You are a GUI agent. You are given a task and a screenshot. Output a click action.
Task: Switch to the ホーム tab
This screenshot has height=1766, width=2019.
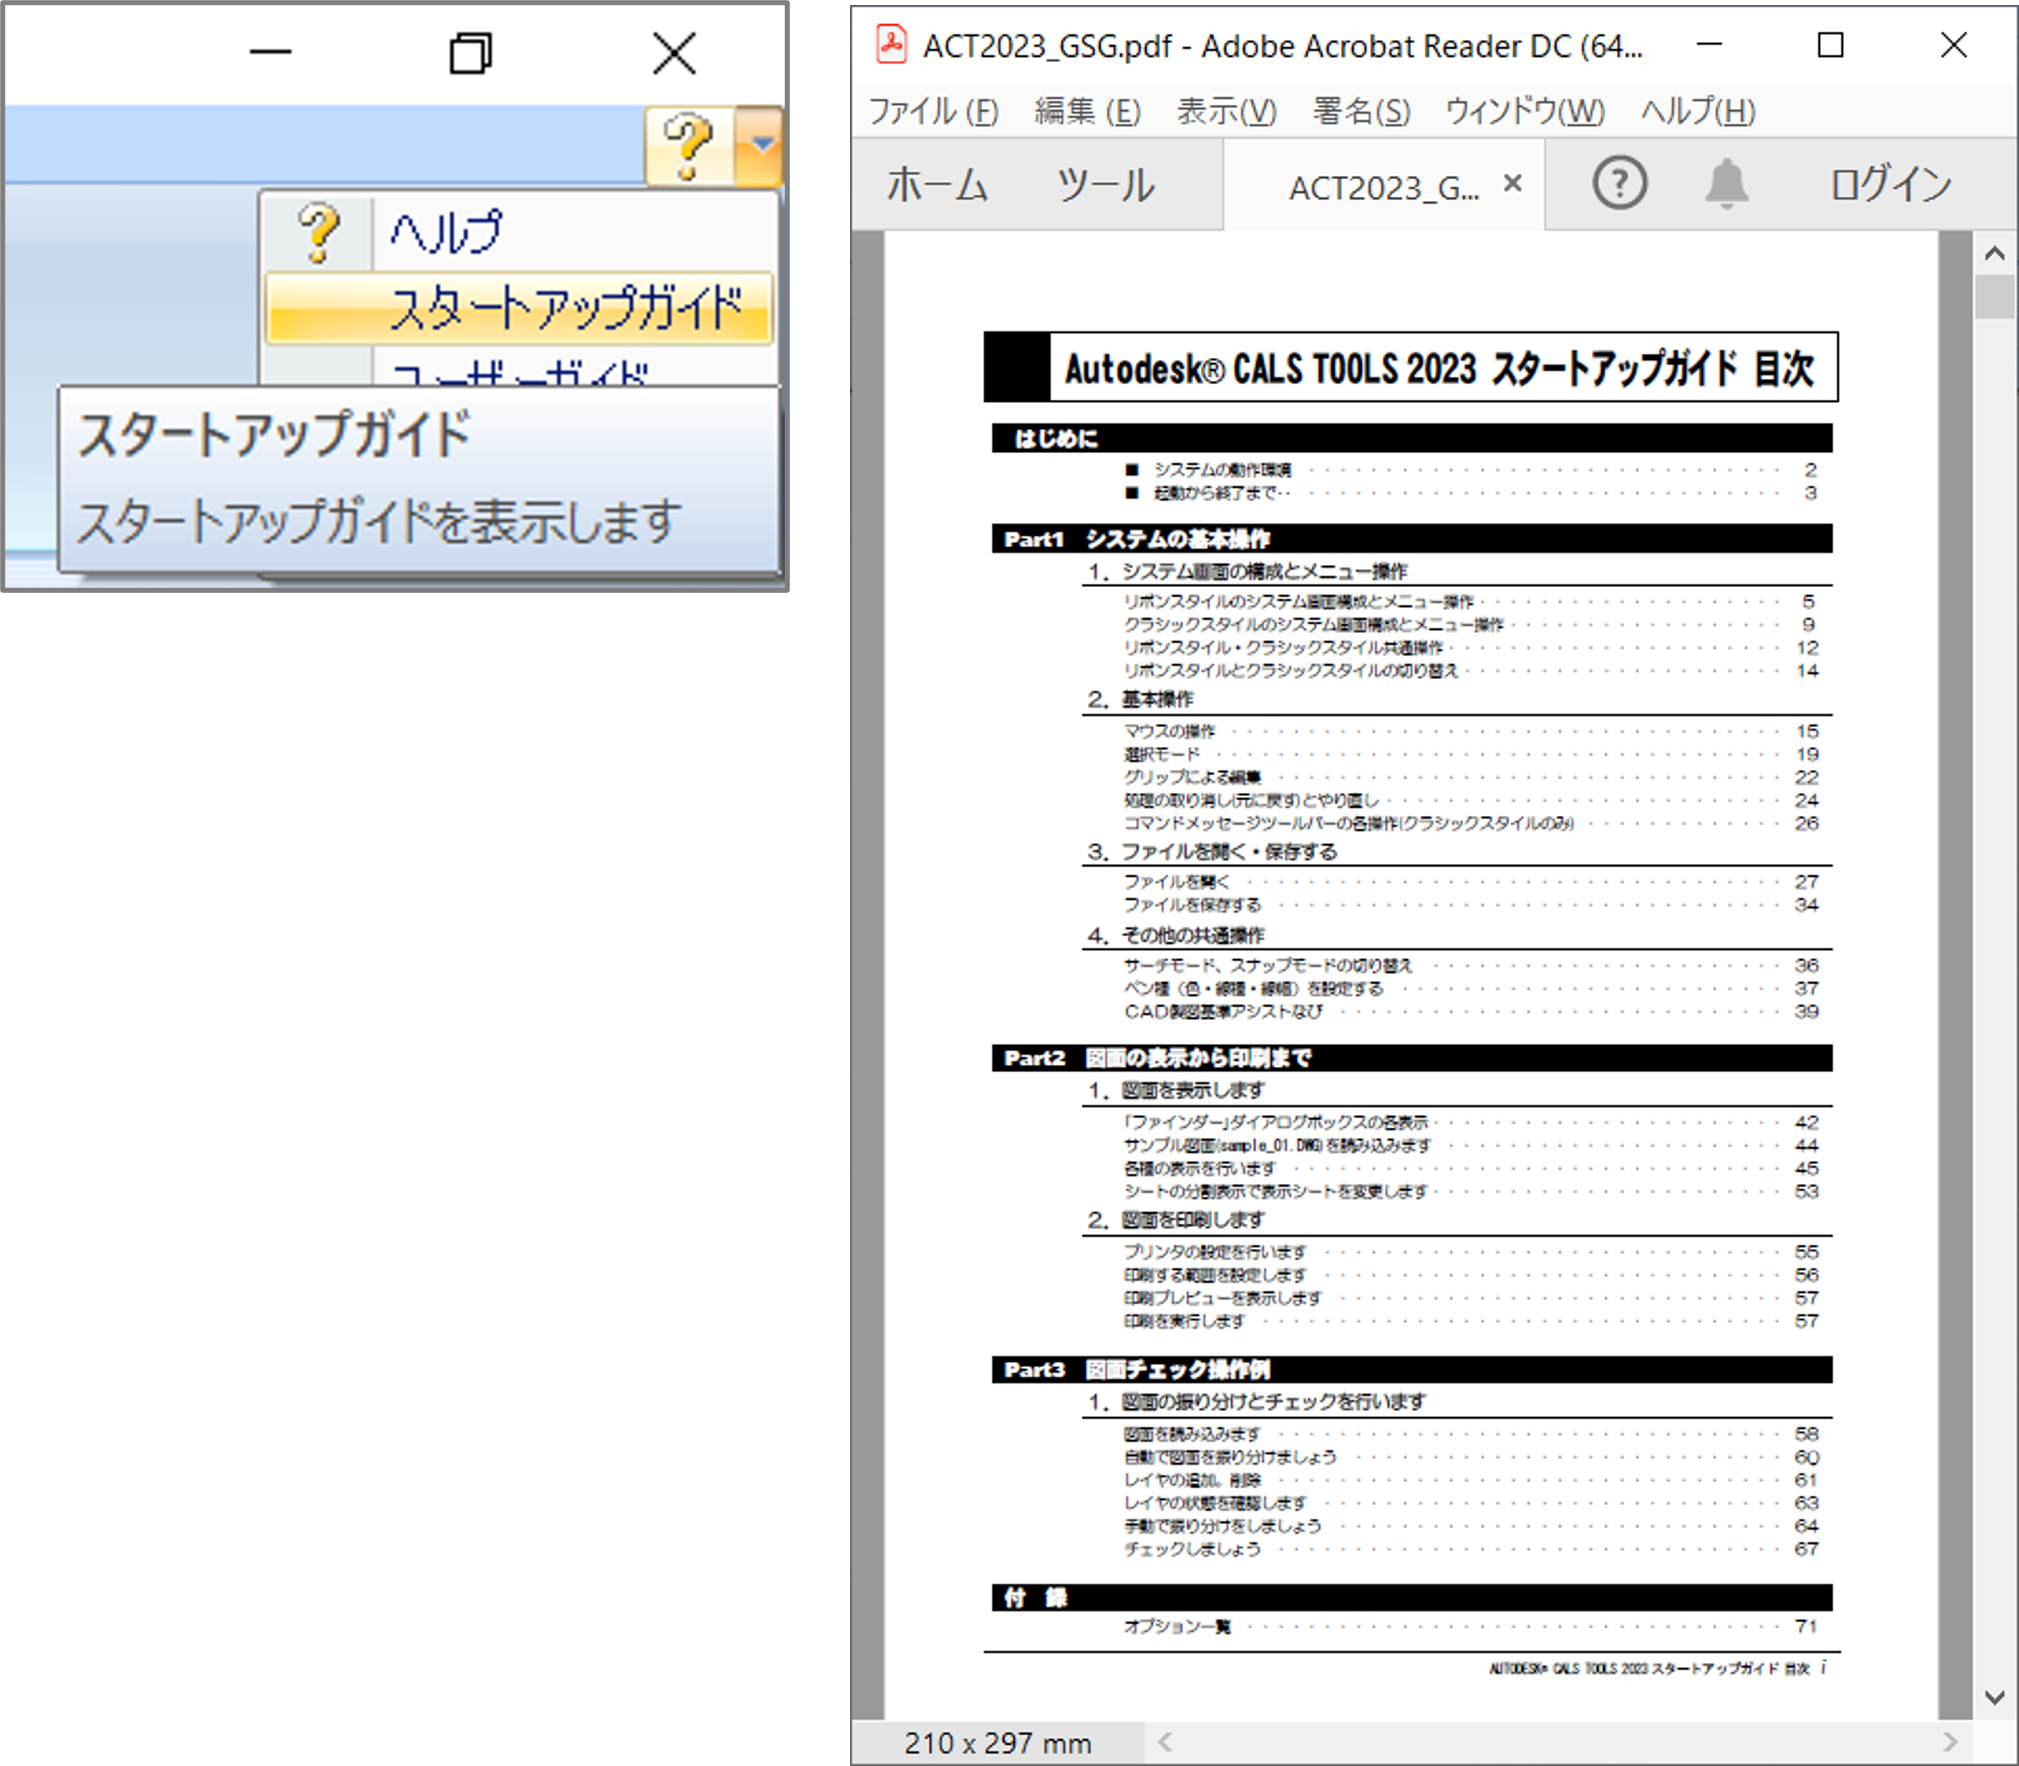[x=937, y=185]
